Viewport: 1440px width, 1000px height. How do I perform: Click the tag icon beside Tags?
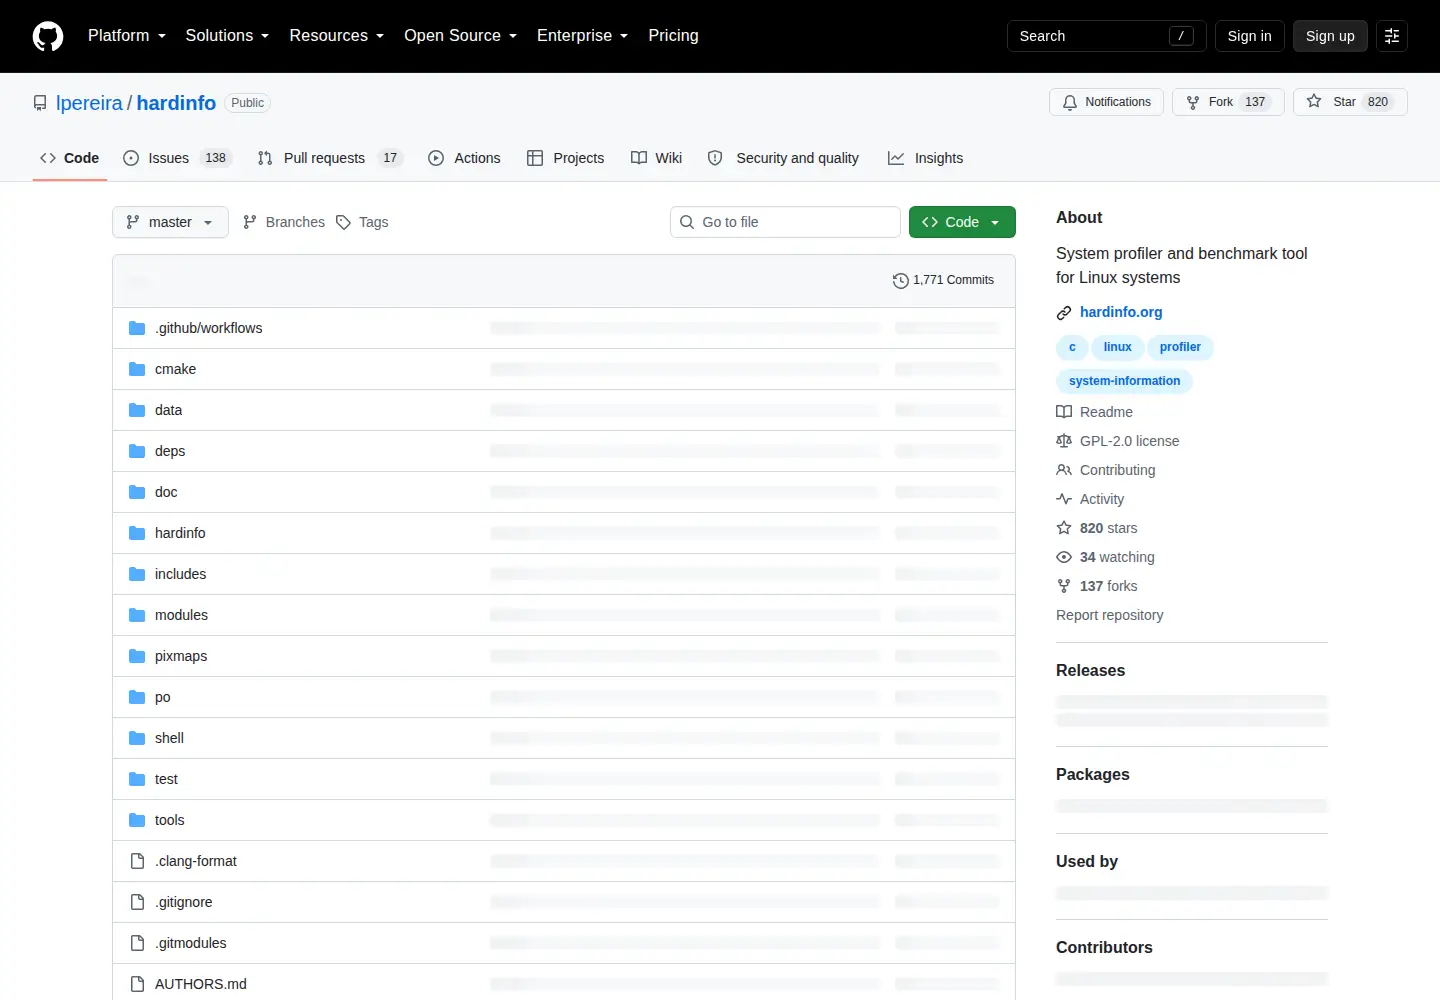343,222
